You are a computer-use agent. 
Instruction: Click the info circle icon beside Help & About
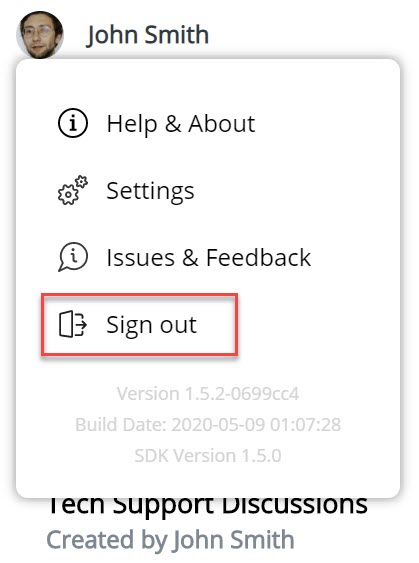(x=73, y=124)
